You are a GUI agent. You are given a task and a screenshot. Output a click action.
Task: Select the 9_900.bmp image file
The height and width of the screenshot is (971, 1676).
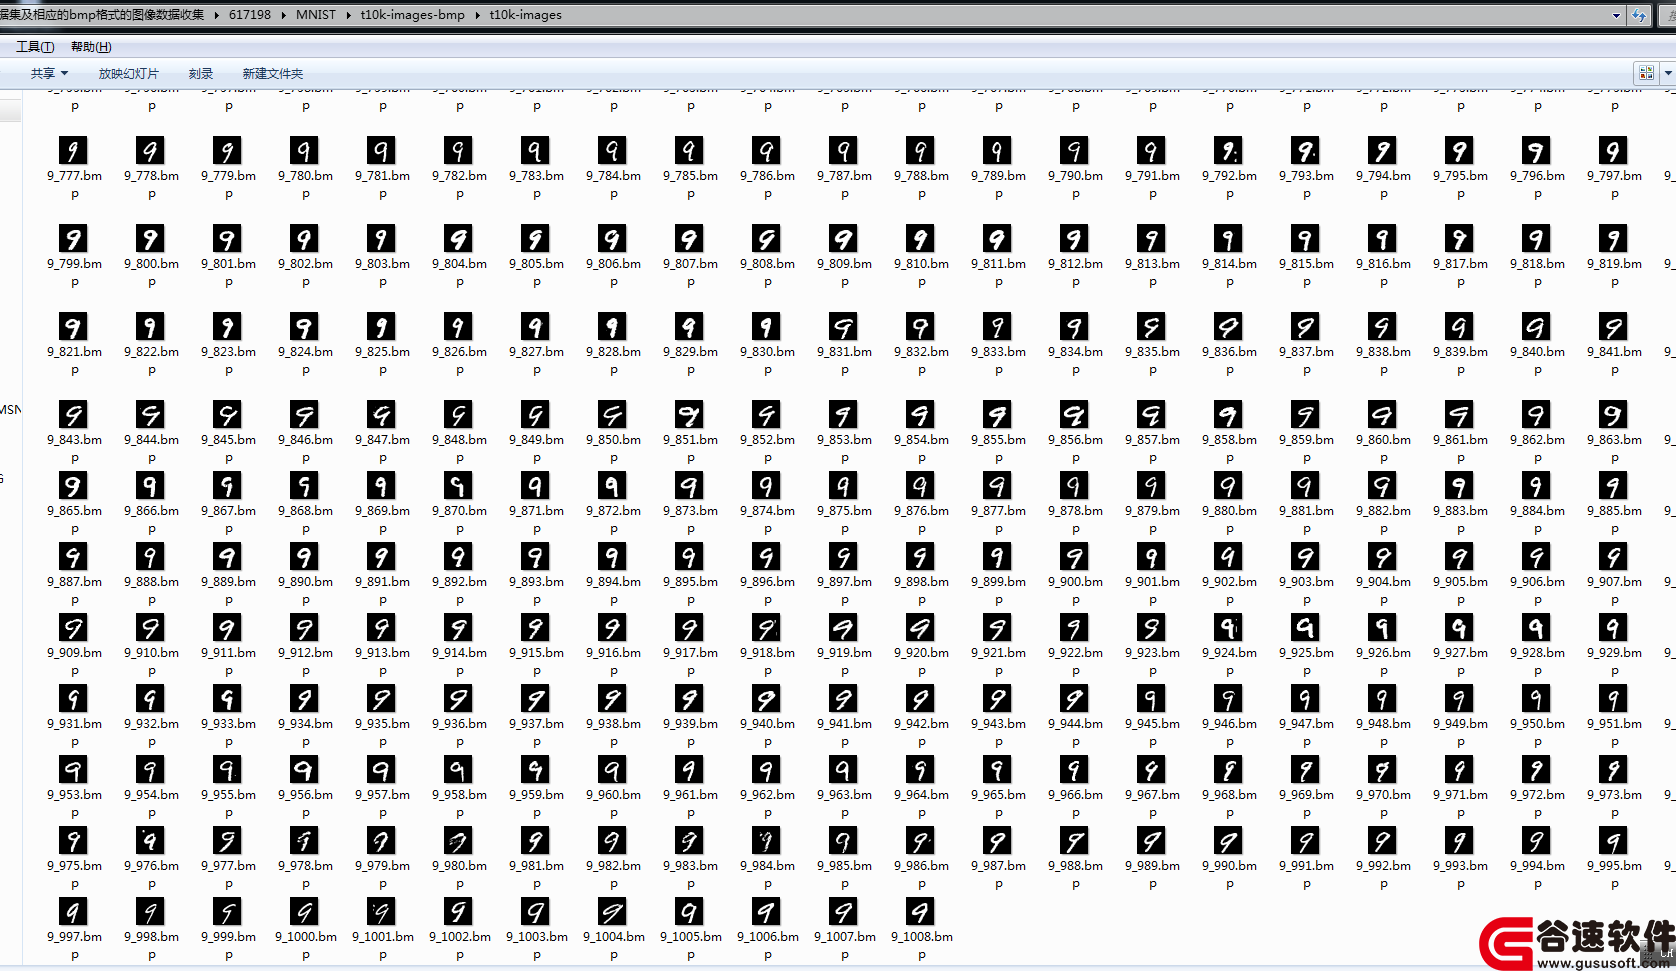tap(1075, 572)
